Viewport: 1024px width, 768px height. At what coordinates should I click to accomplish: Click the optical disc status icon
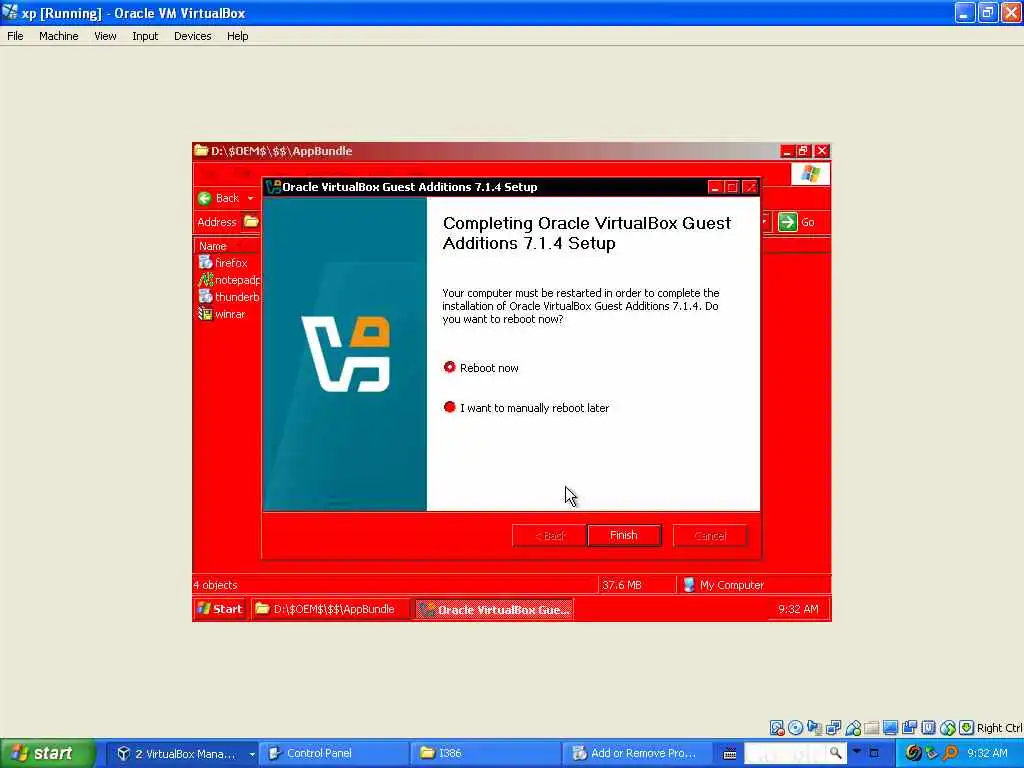795,728
